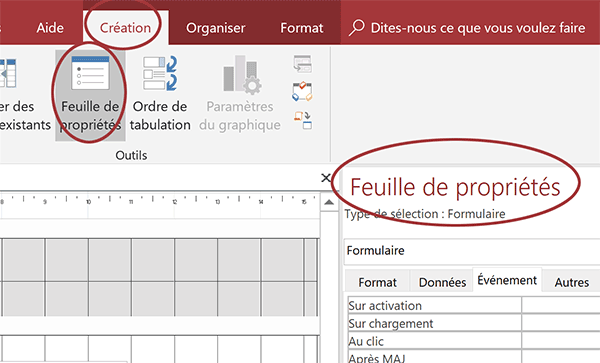Open the Format tab in the ribbon
The height and width of the screenshot is (363, 600).
tap(302, 28)
